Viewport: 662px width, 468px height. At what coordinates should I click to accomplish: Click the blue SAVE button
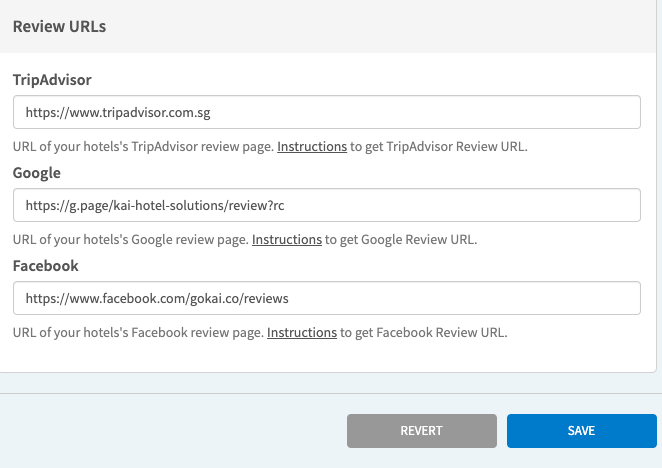tap(581, 431)
